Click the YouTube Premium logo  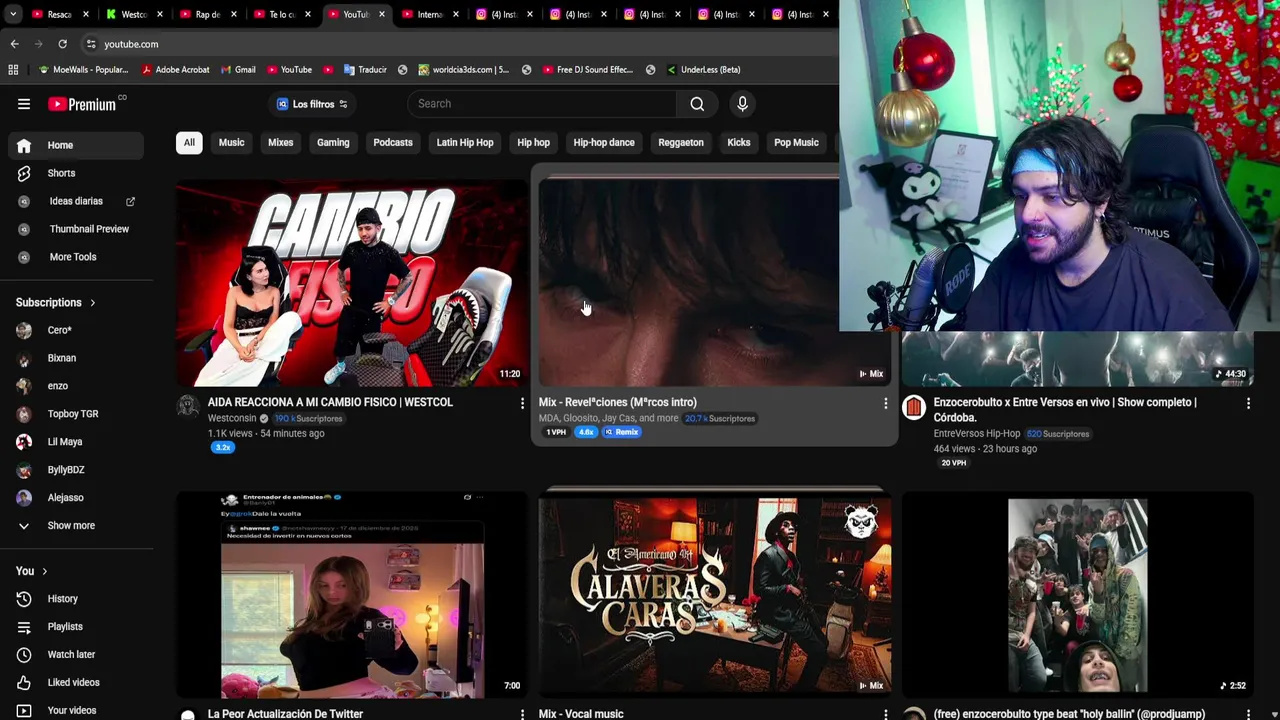click(82, 104)
